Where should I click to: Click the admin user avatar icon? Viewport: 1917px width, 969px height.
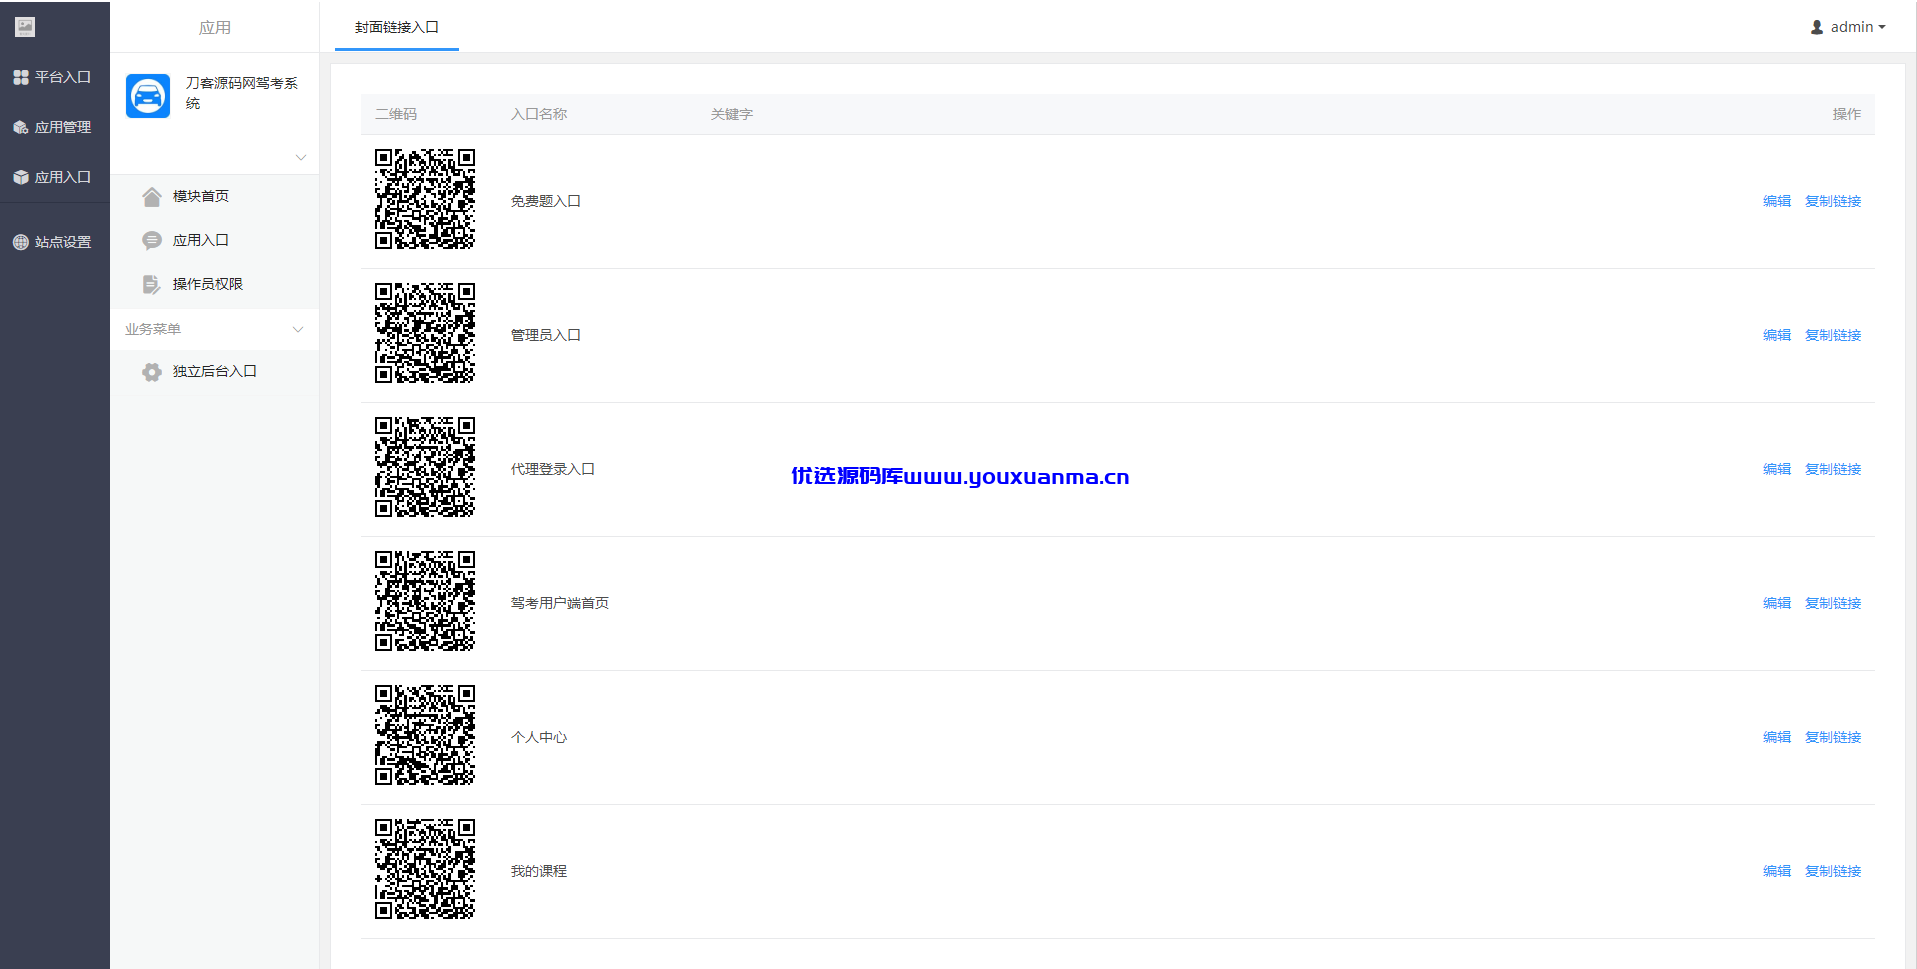coord(1817,27)
